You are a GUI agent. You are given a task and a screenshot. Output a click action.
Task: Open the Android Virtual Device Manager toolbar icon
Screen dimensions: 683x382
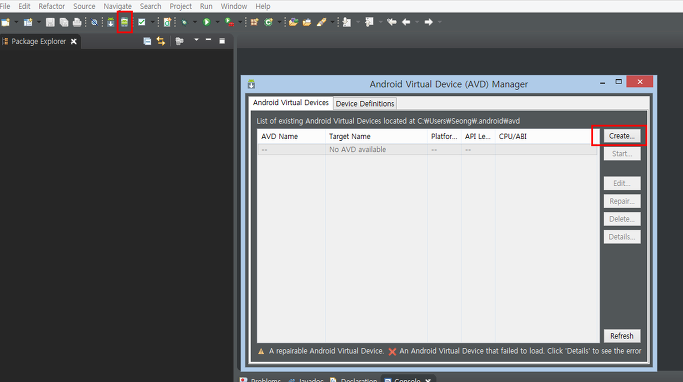coord(125,22)
